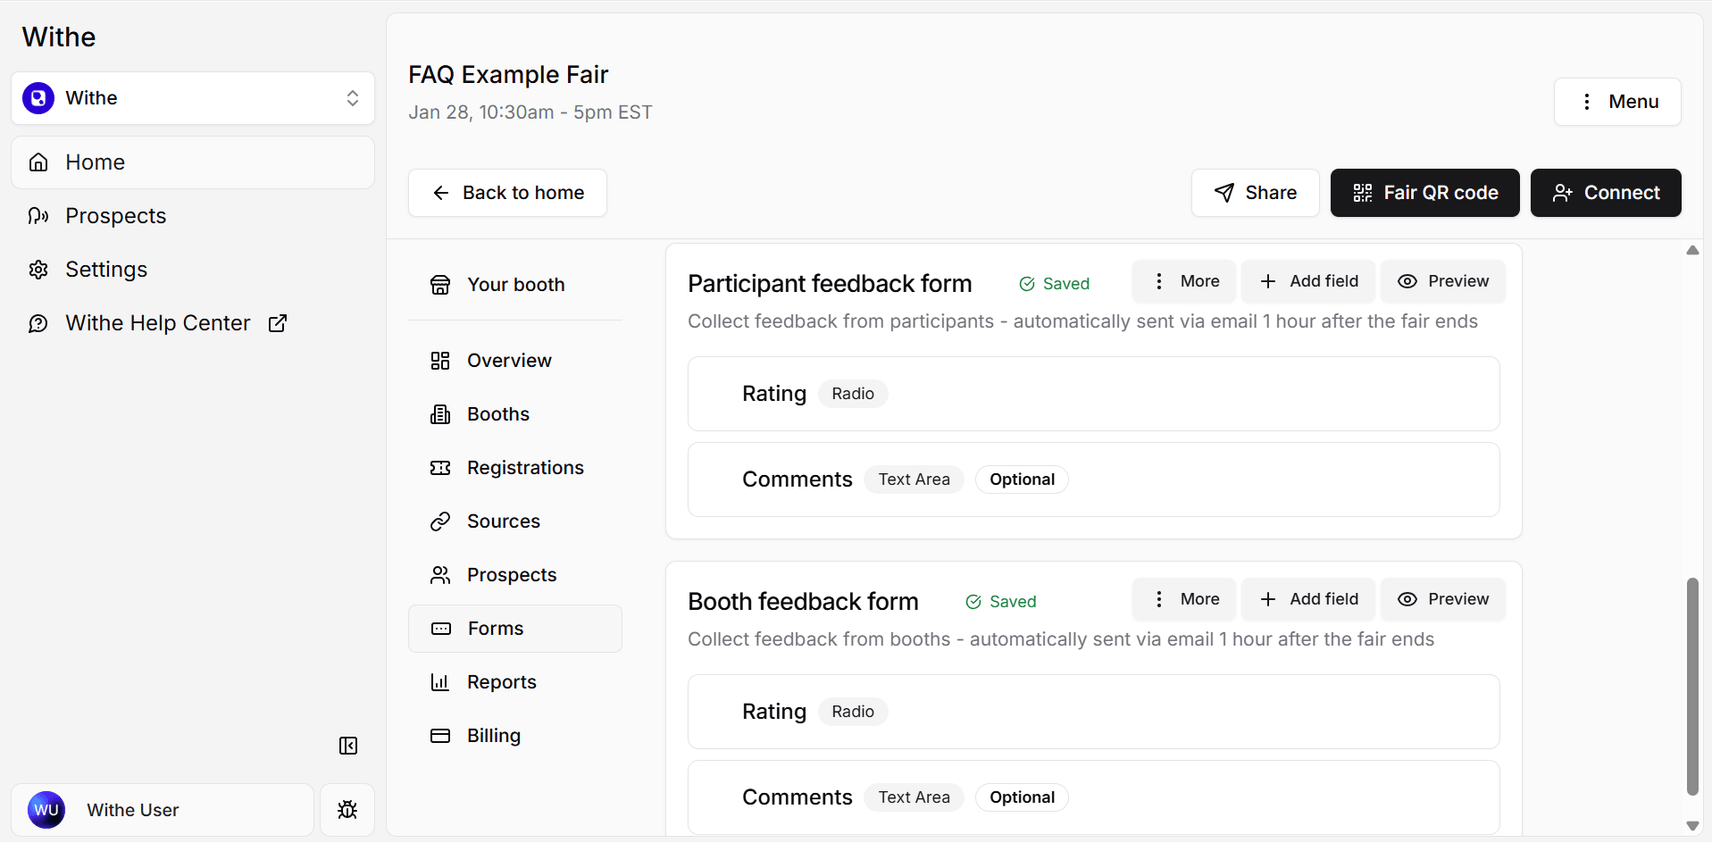Viewport: 1712px width, 842px height.
Task: Open the Reports section
Action: pyautogui.click(x=515, y=682)
